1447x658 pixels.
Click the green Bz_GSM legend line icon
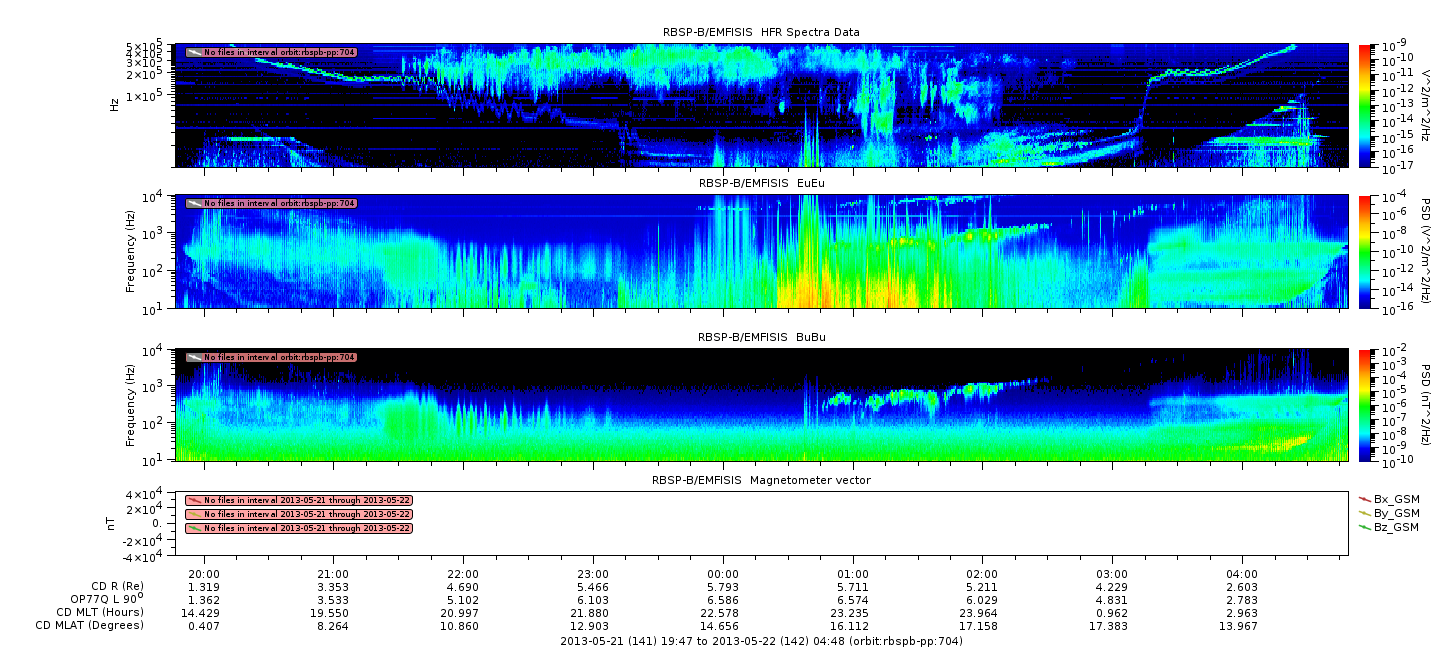1365,526
